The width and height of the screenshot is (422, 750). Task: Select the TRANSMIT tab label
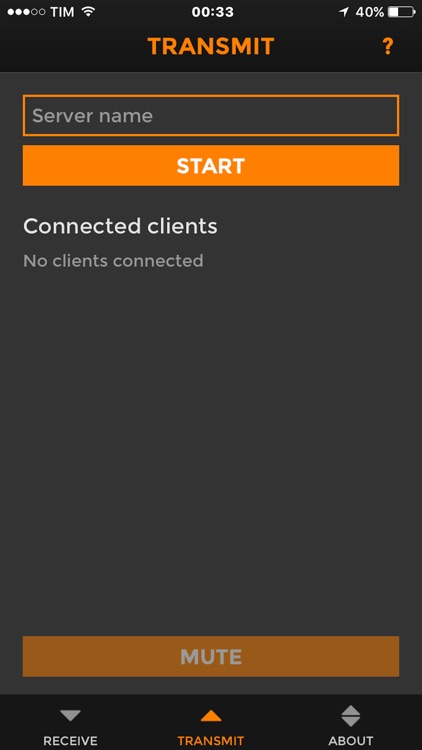[211, 741]
